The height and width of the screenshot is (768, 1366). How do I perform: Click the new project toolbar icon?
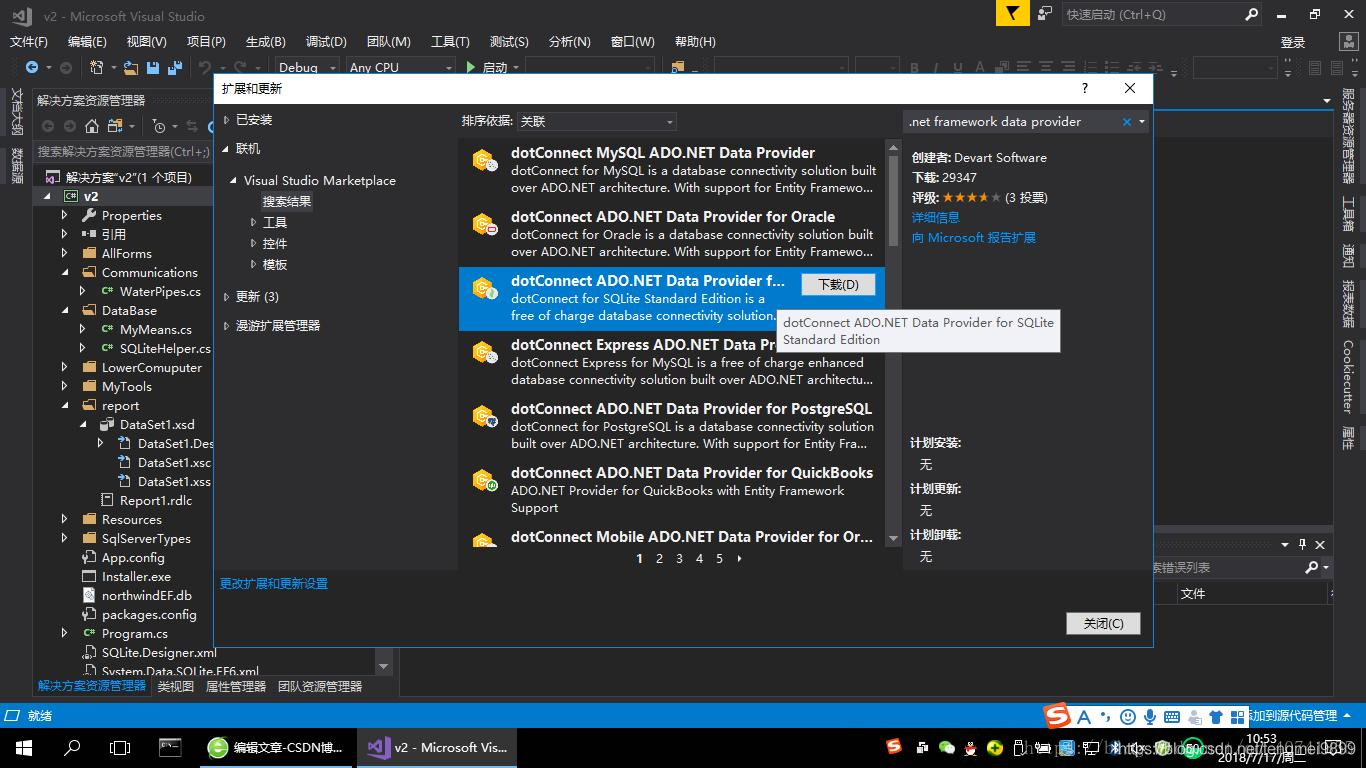pos(97,67)
